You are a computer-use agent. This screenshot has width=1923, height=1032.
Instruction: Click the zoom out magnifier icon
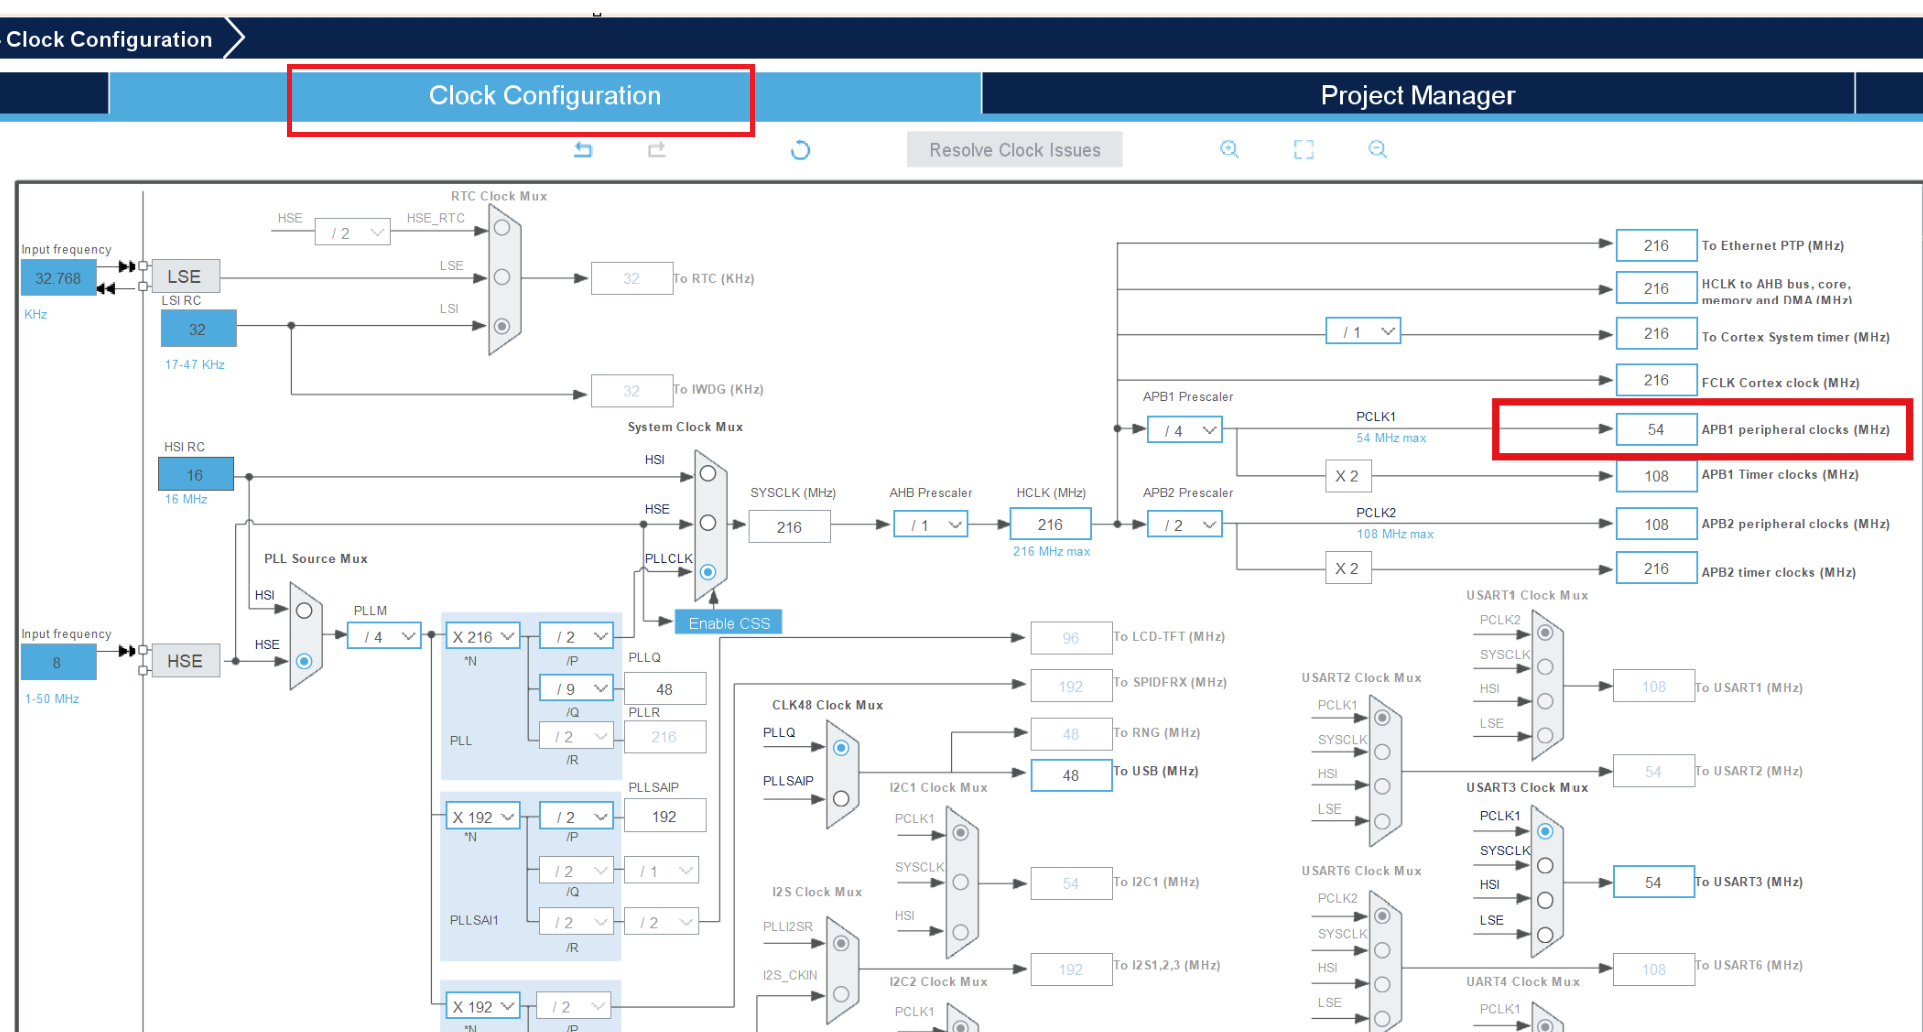[1377, 150]
